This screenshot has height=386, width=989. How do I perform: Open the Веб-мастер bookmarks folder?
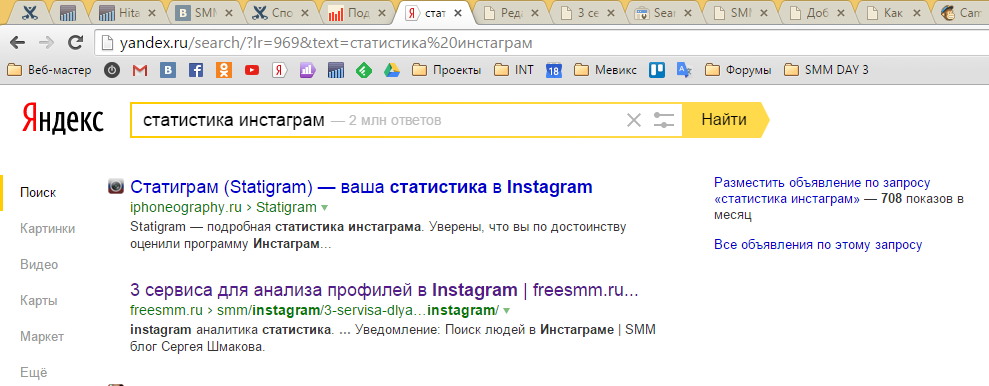49,70
